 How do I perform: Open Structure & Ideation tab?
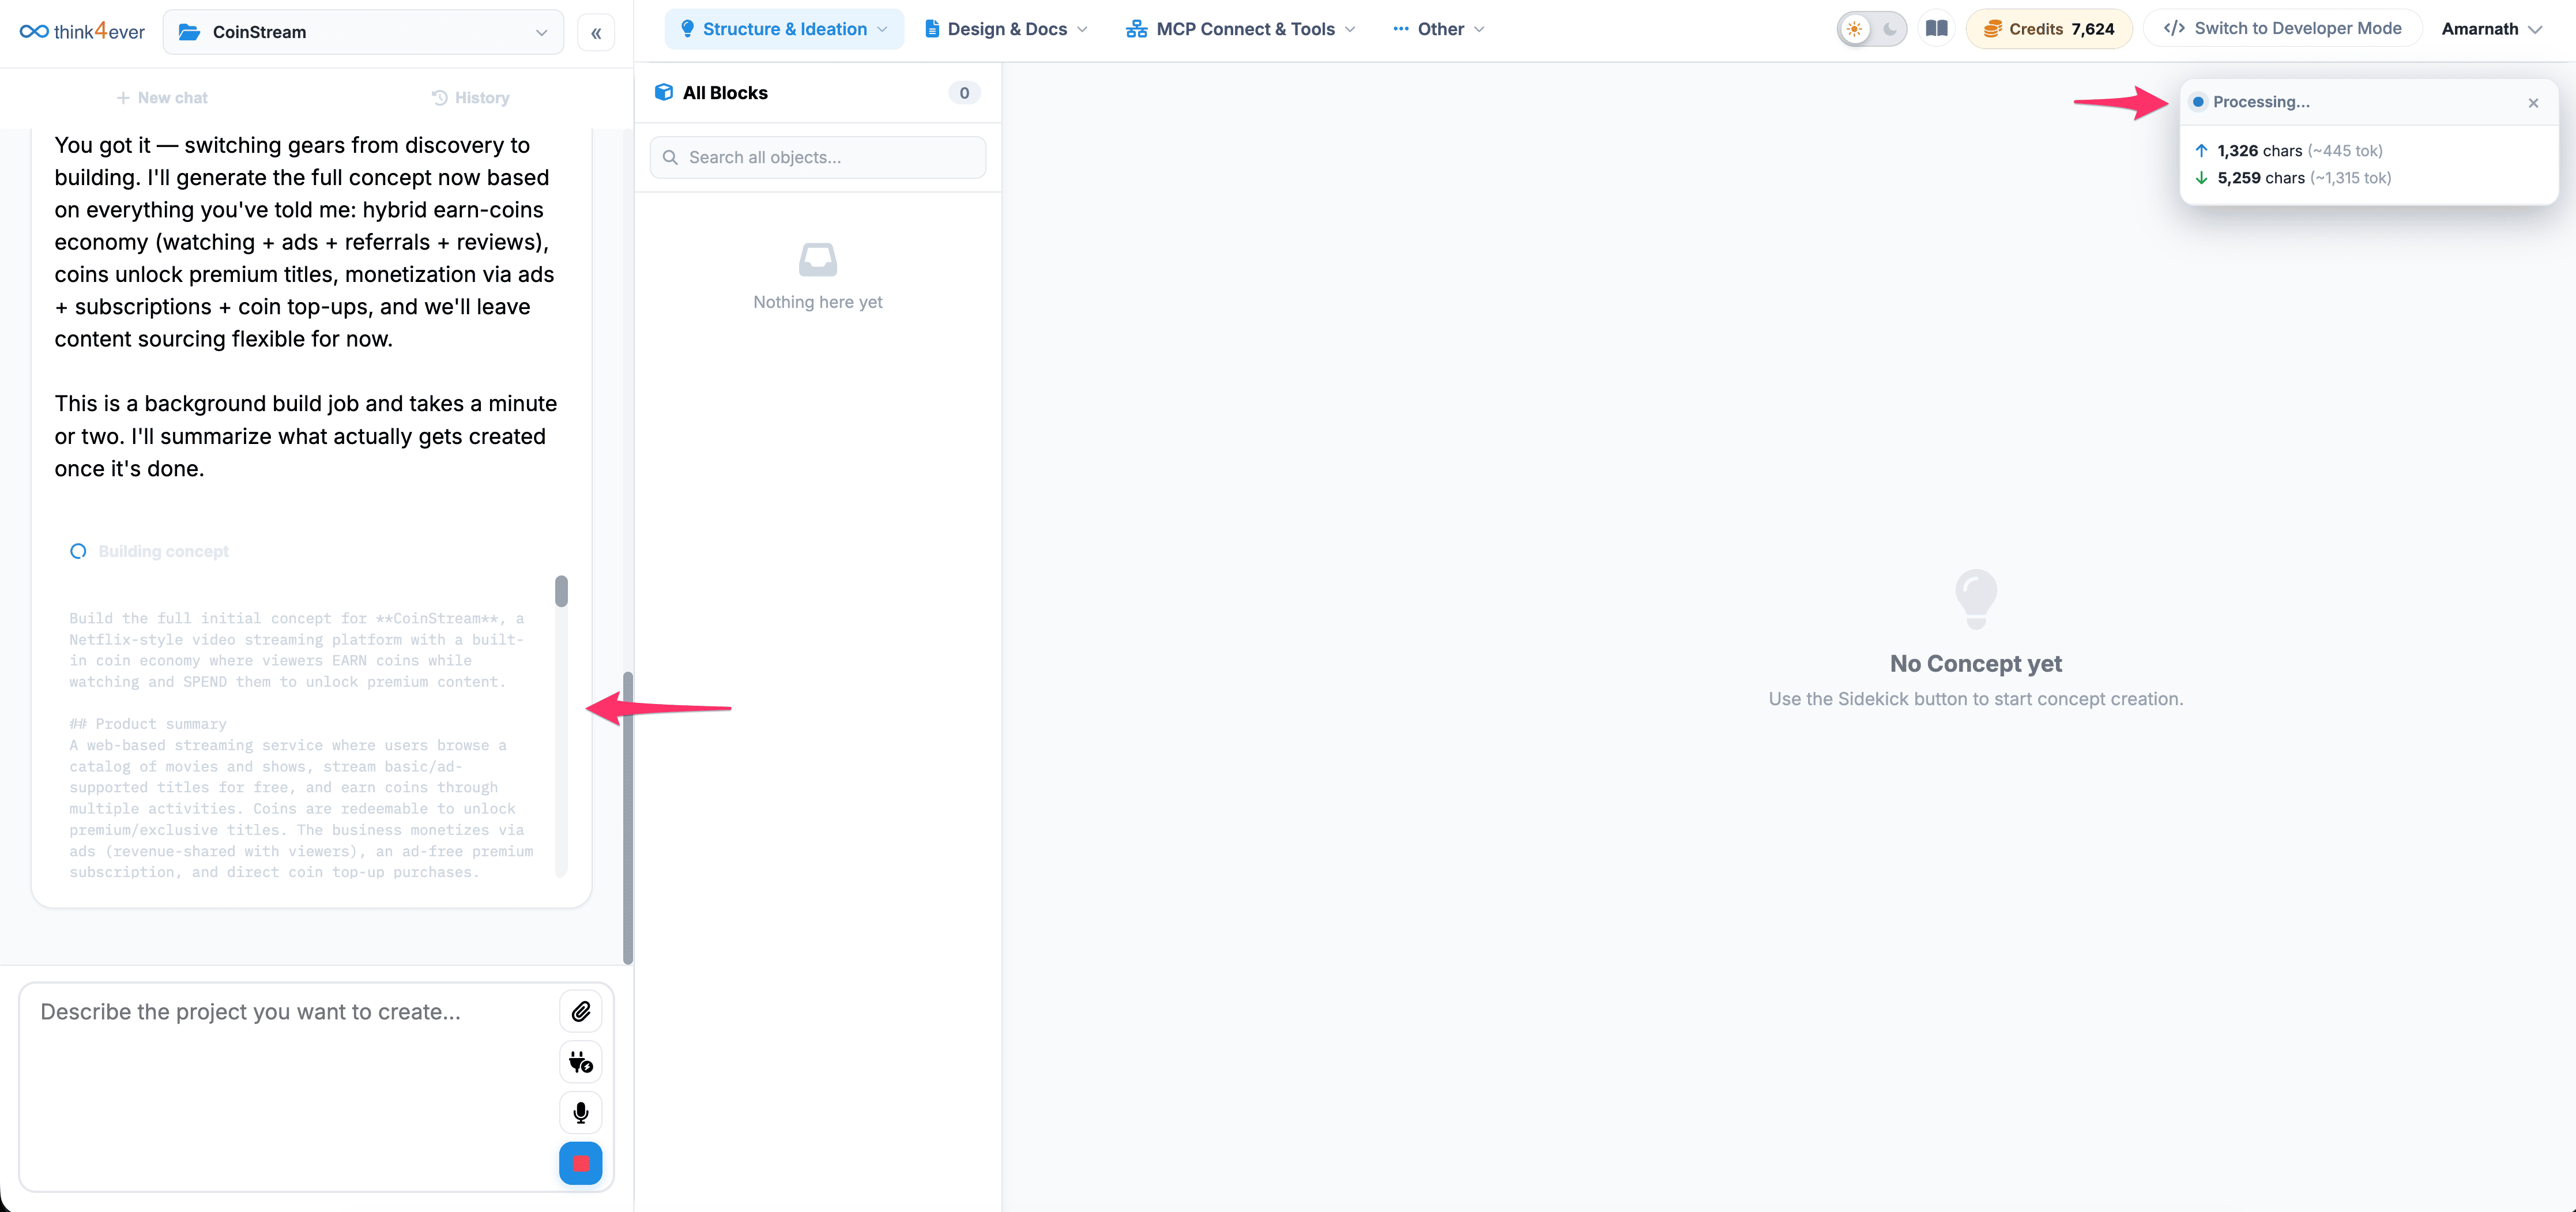click(784, 29)
